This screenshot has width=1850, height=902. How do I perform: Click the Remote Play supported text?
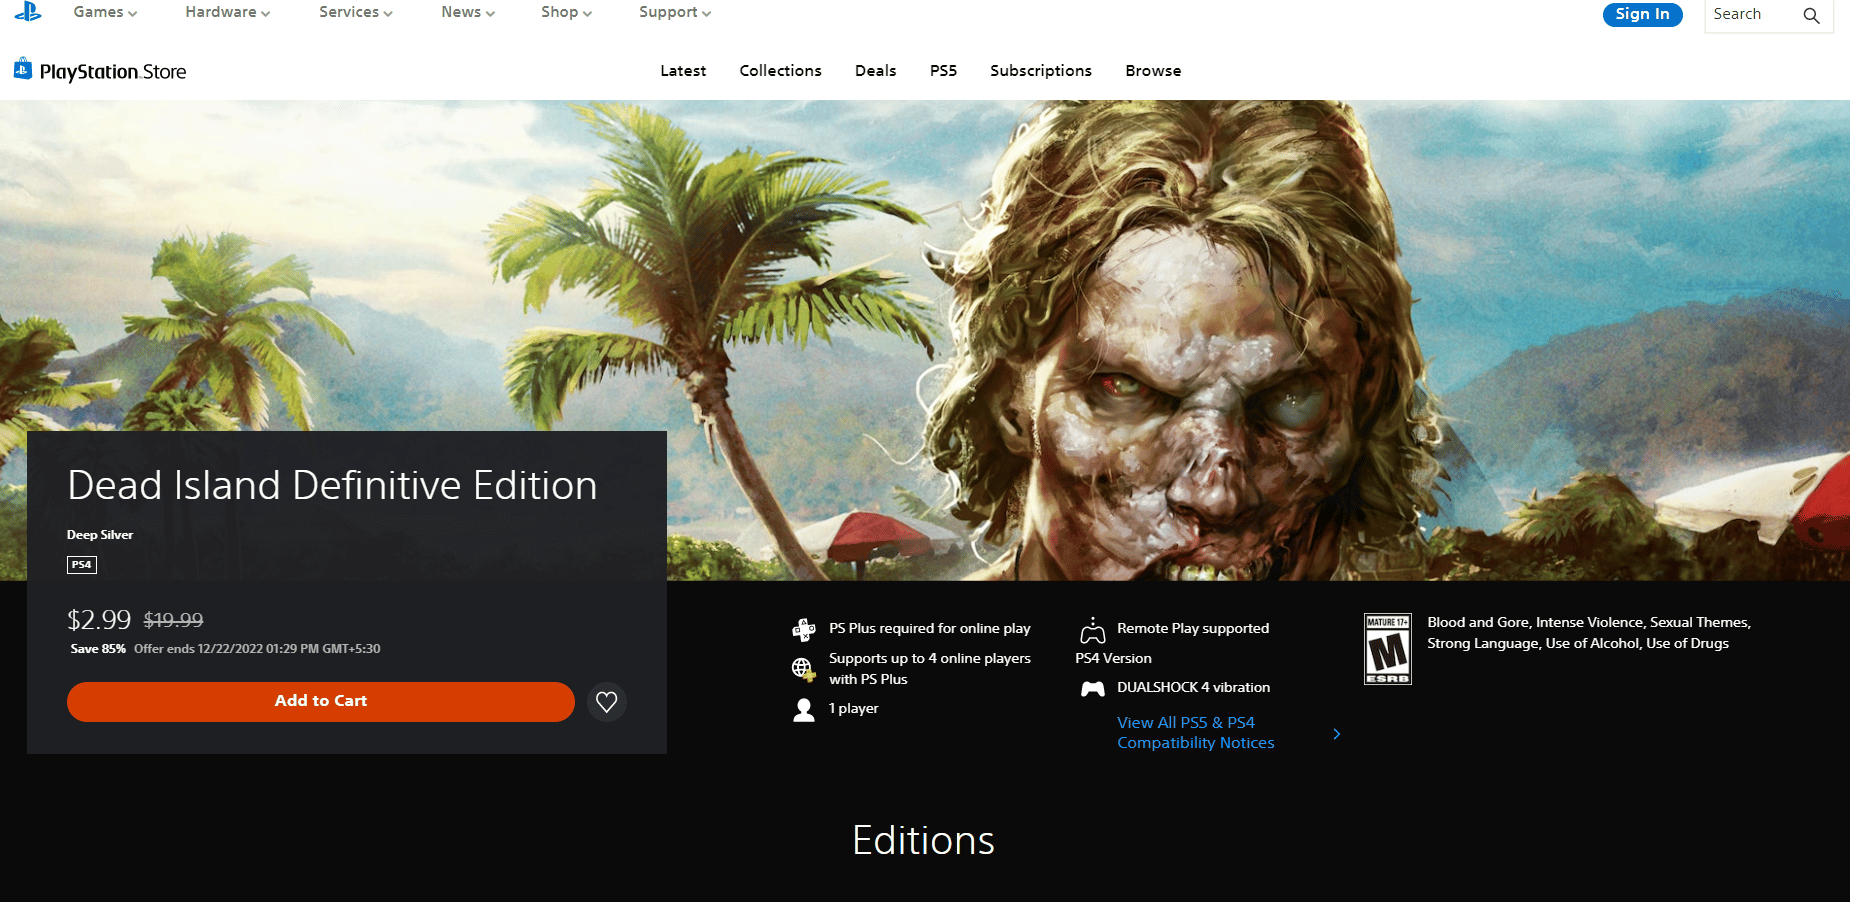coord(1193,629)
